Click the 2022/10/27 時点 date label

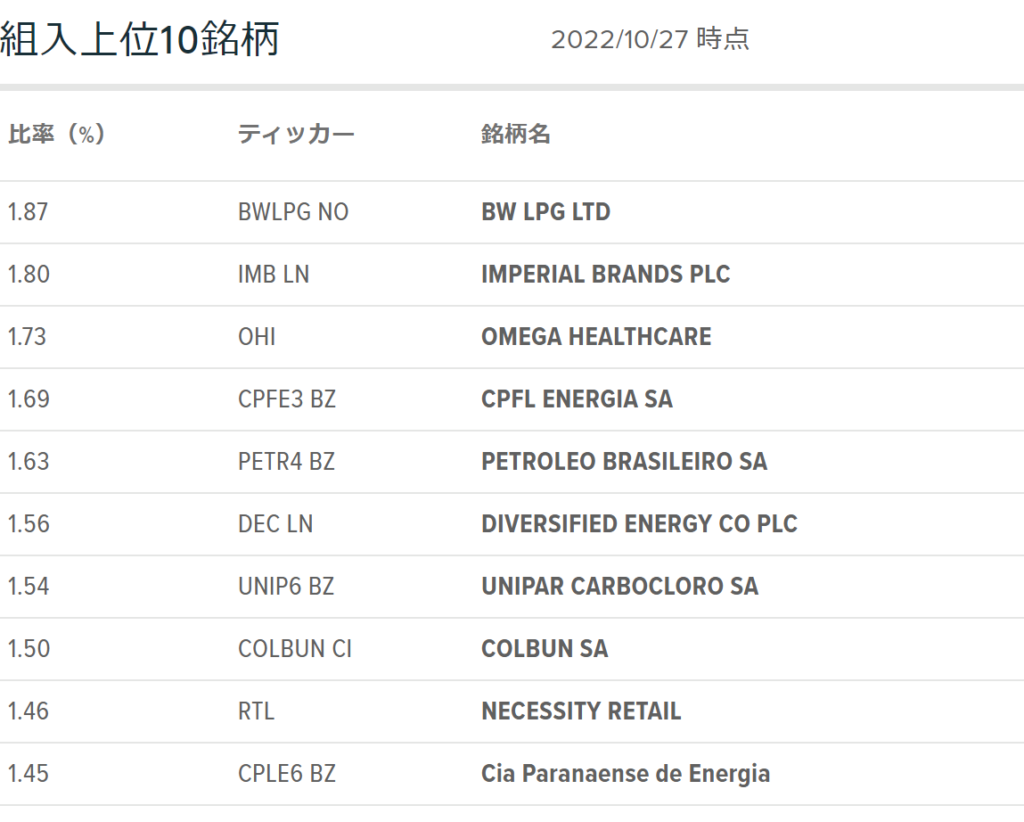pyautogui.click(x=650, y=40)
